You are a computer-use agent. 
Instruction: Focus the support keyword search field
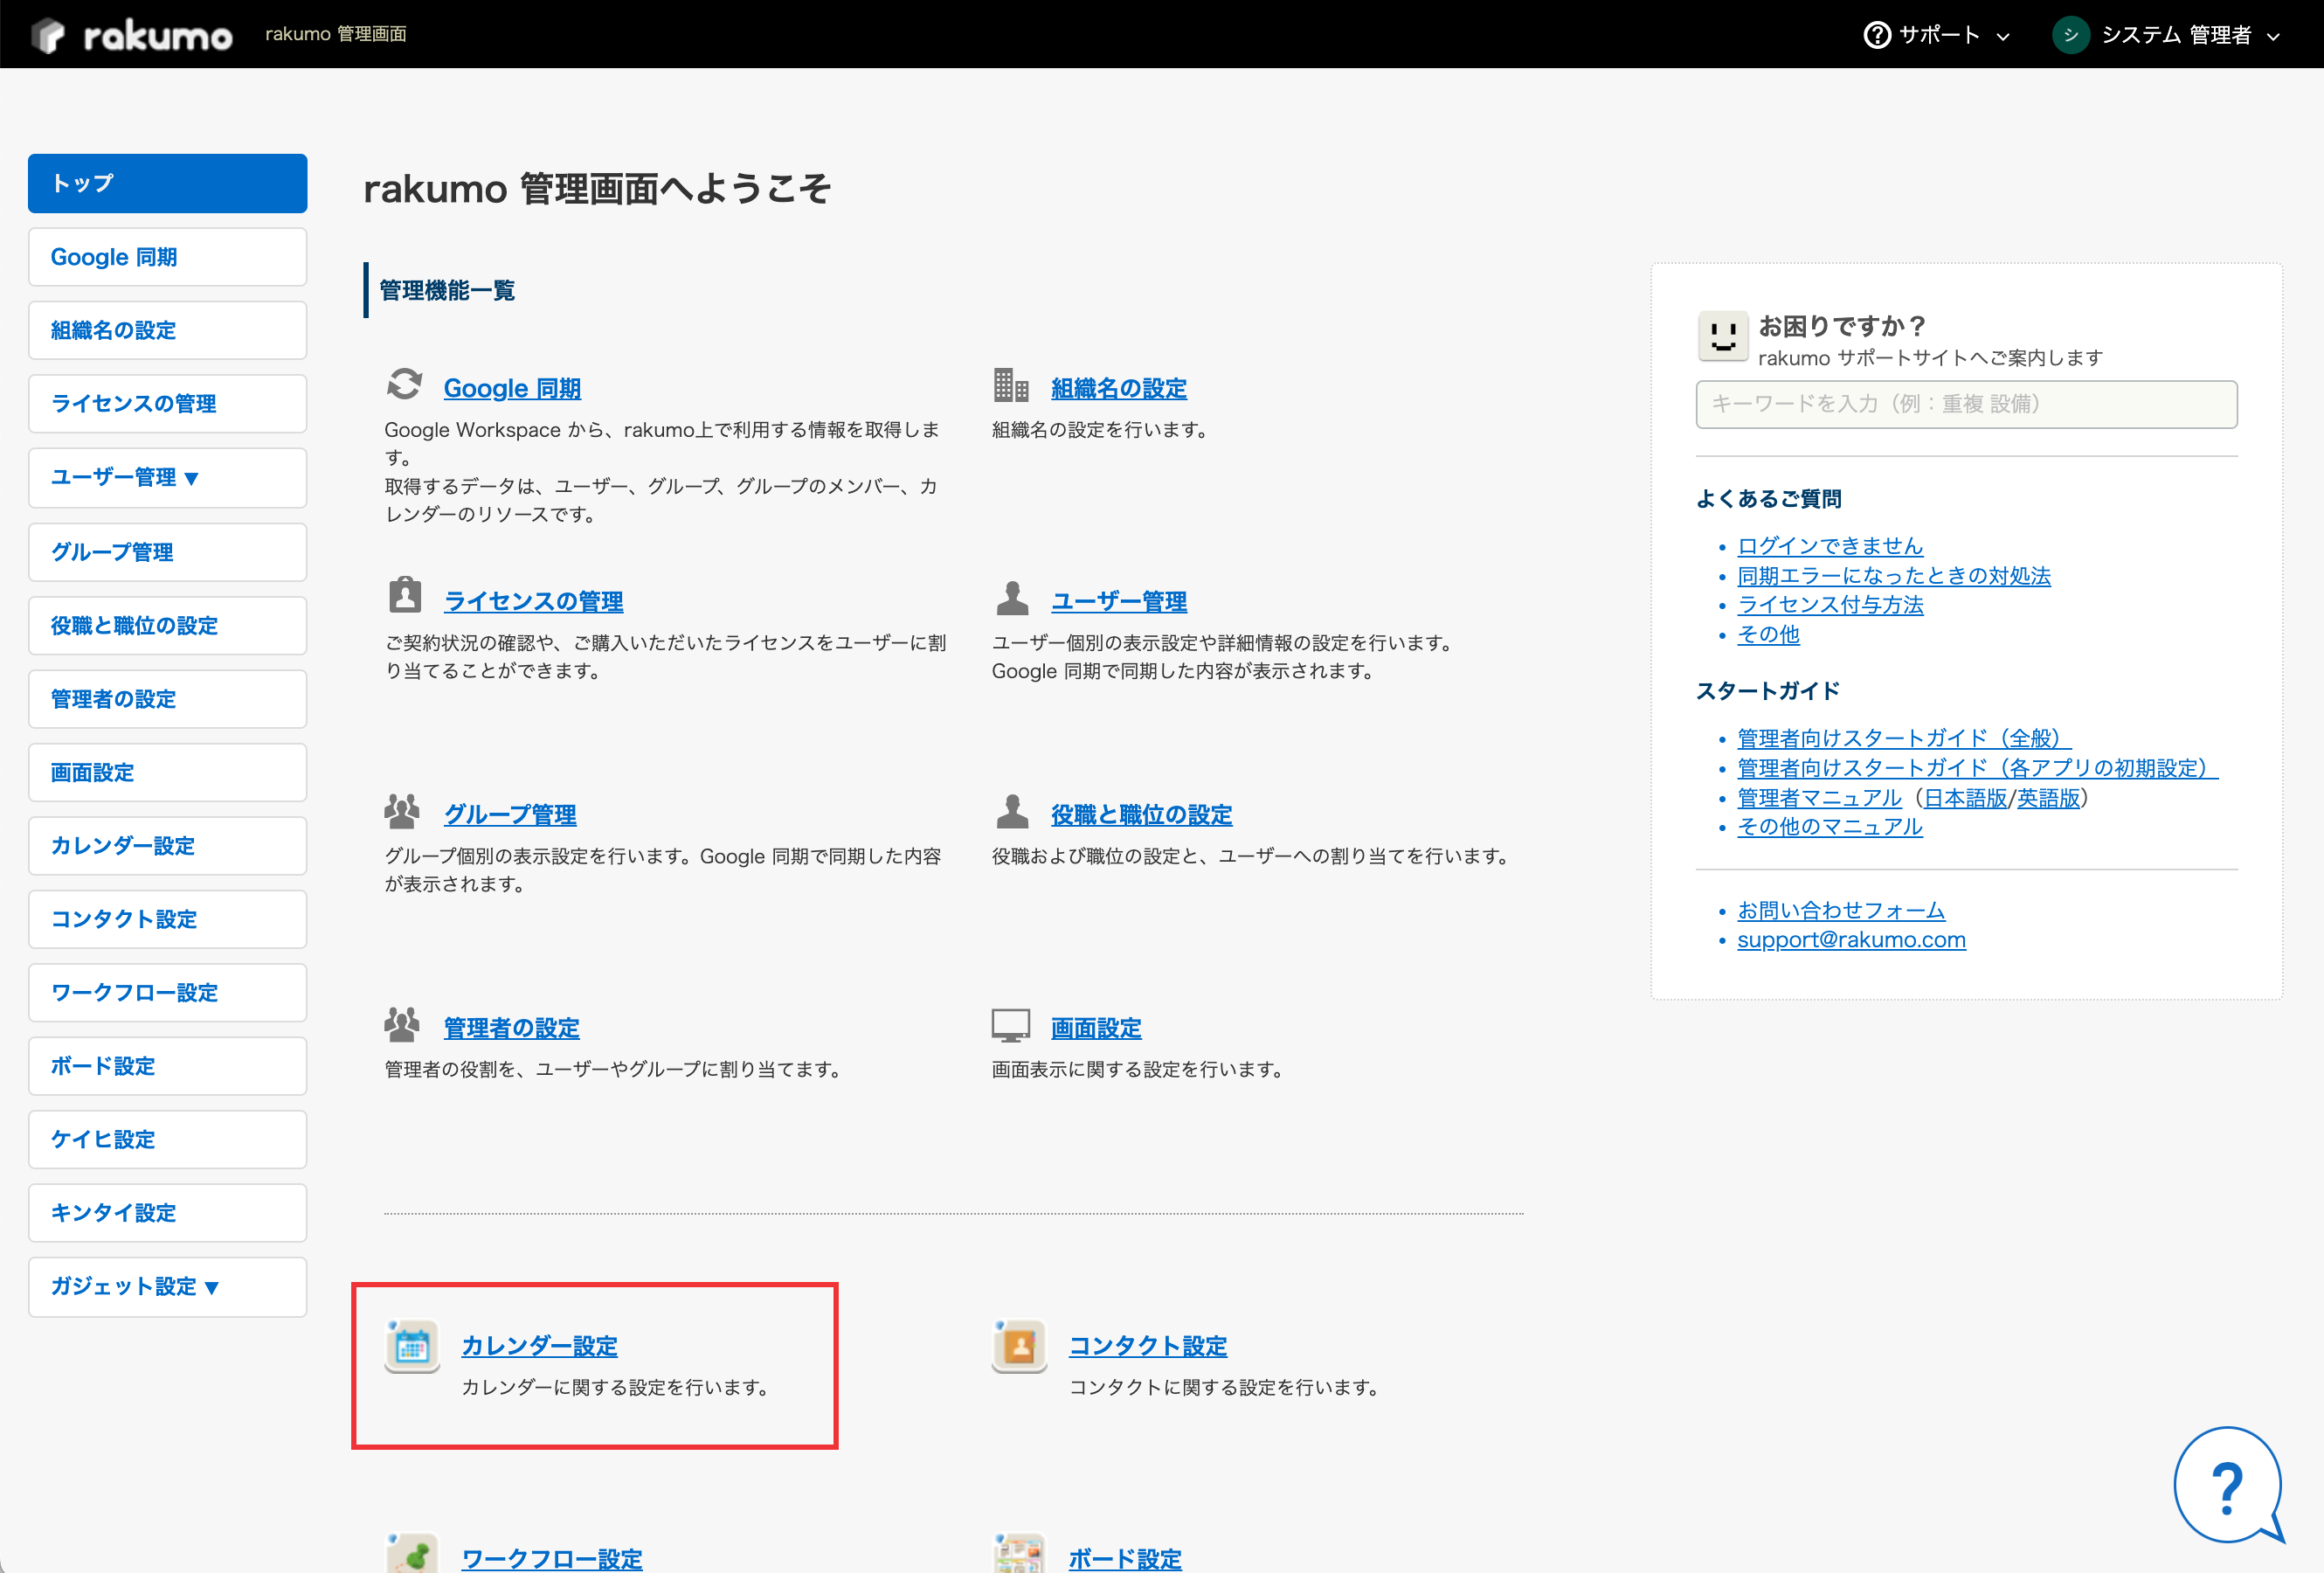pos(1966,404)
